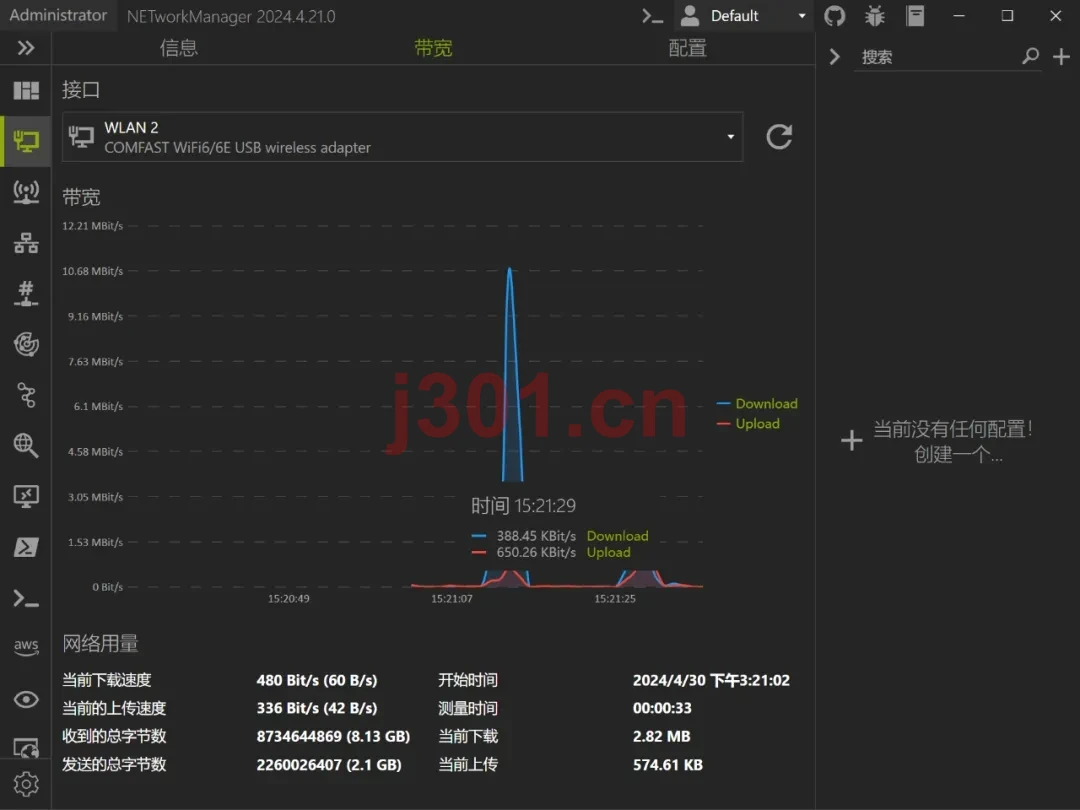Click the 当前下载速度 row label

click(107, 681)
